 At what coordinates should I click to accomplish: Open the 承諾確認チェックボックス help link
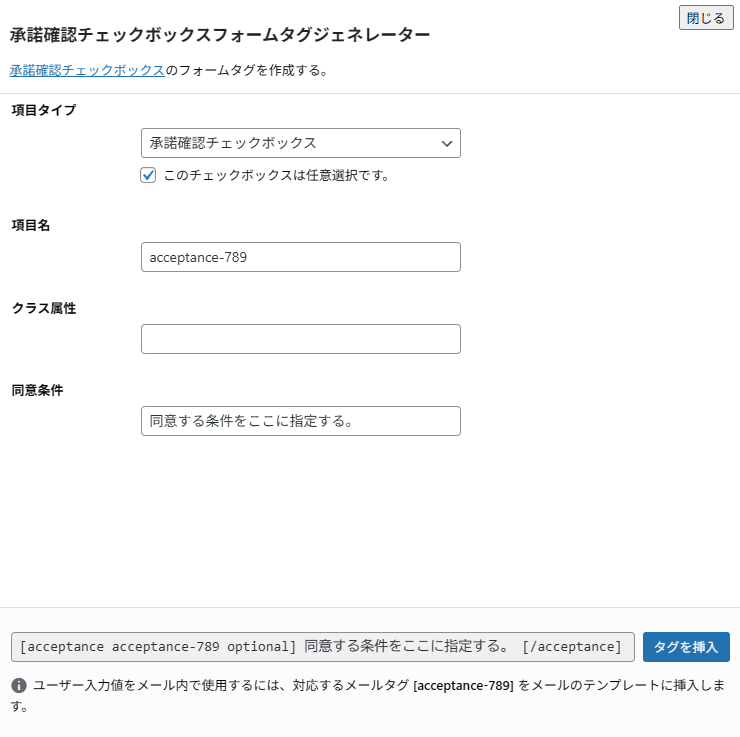tap(87, 71)
